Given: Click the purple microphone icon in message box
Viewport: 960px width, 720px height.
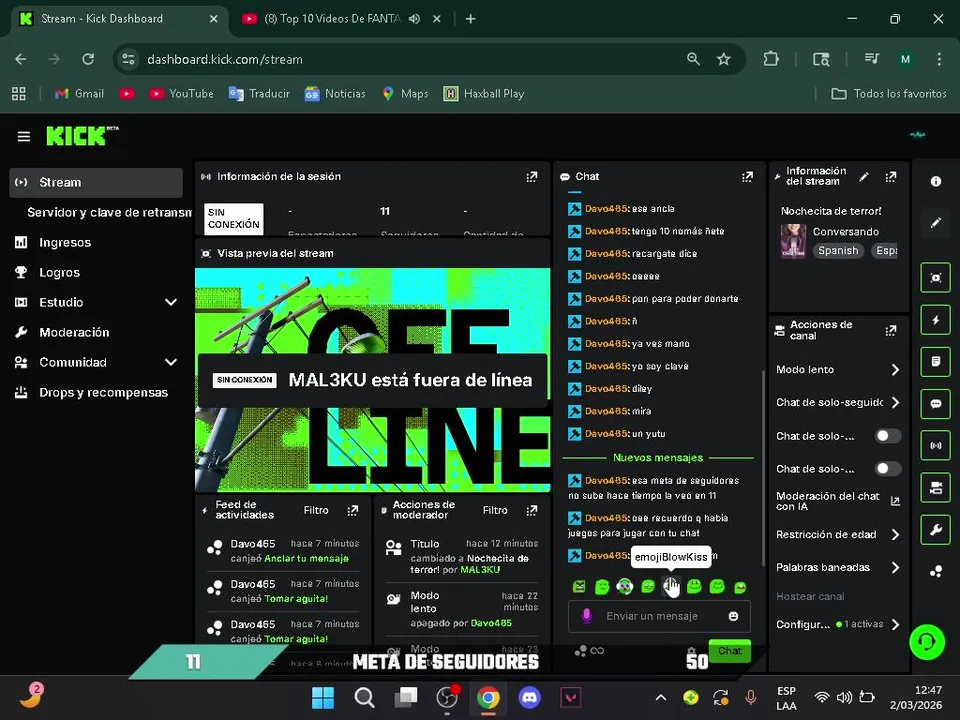Looking at the screenshot, I should click(x=586, y=616).
